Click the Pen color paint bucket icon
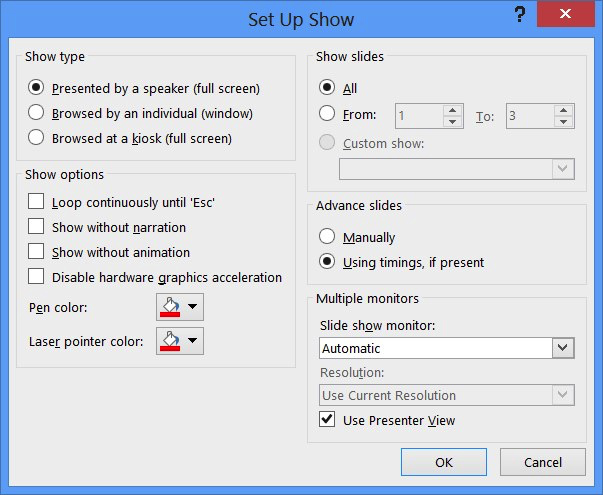This screenshot has height=495, width=603. pos(169,307)
